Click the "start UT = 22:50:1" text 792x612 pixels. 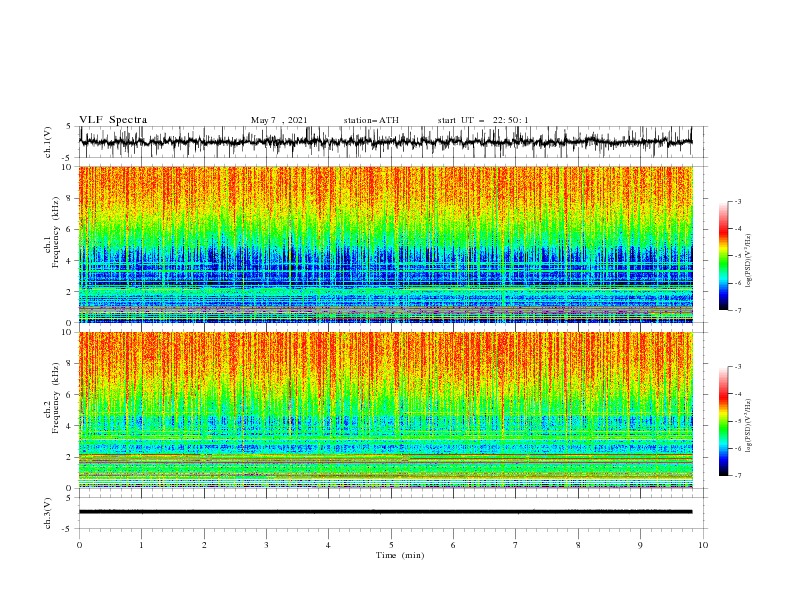(483, 120)
